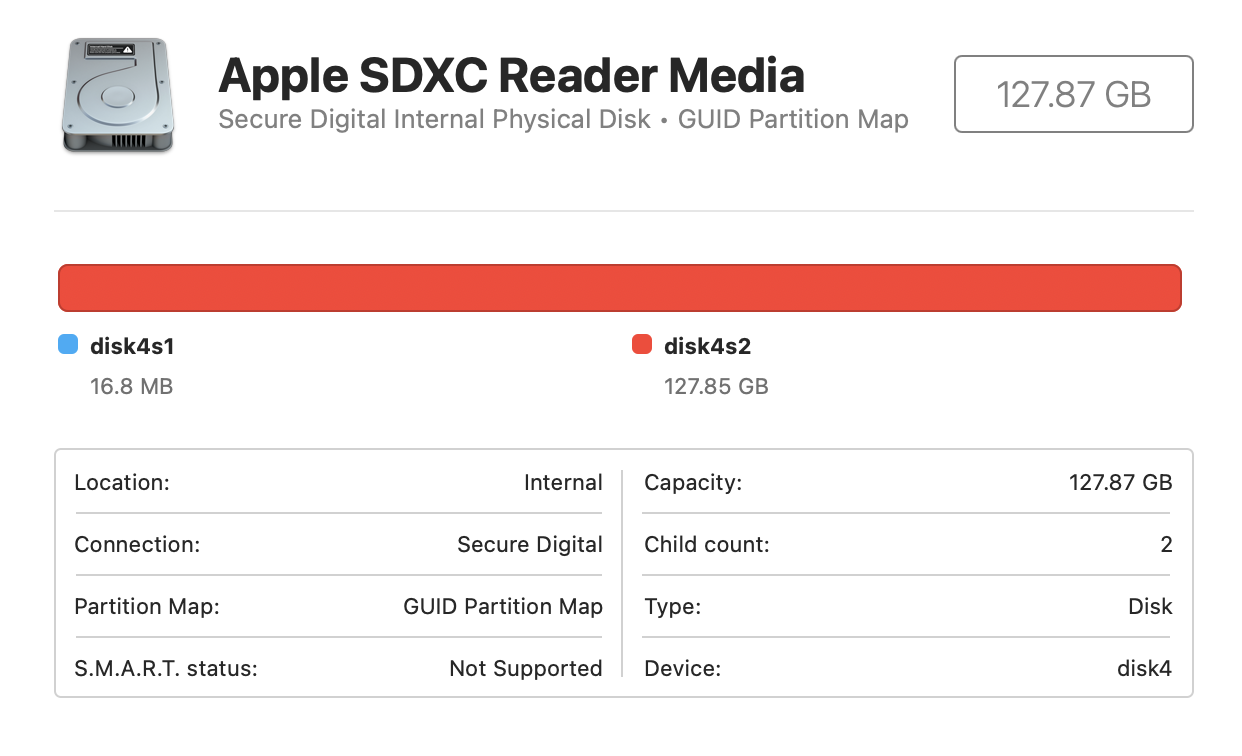Click the red disk4s2 color swatch
Screen dimensions: 1242x756
(642, 346)
